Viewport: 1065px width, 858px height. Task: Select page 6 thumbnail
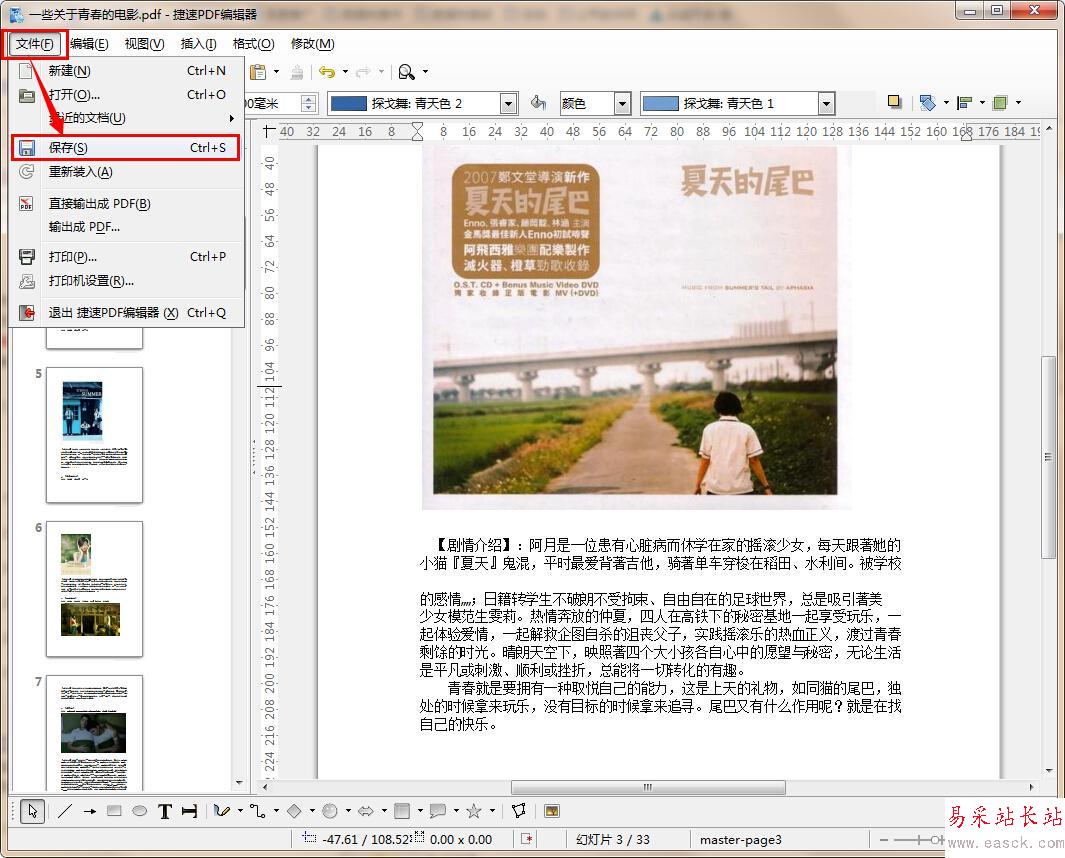[94, 589]
